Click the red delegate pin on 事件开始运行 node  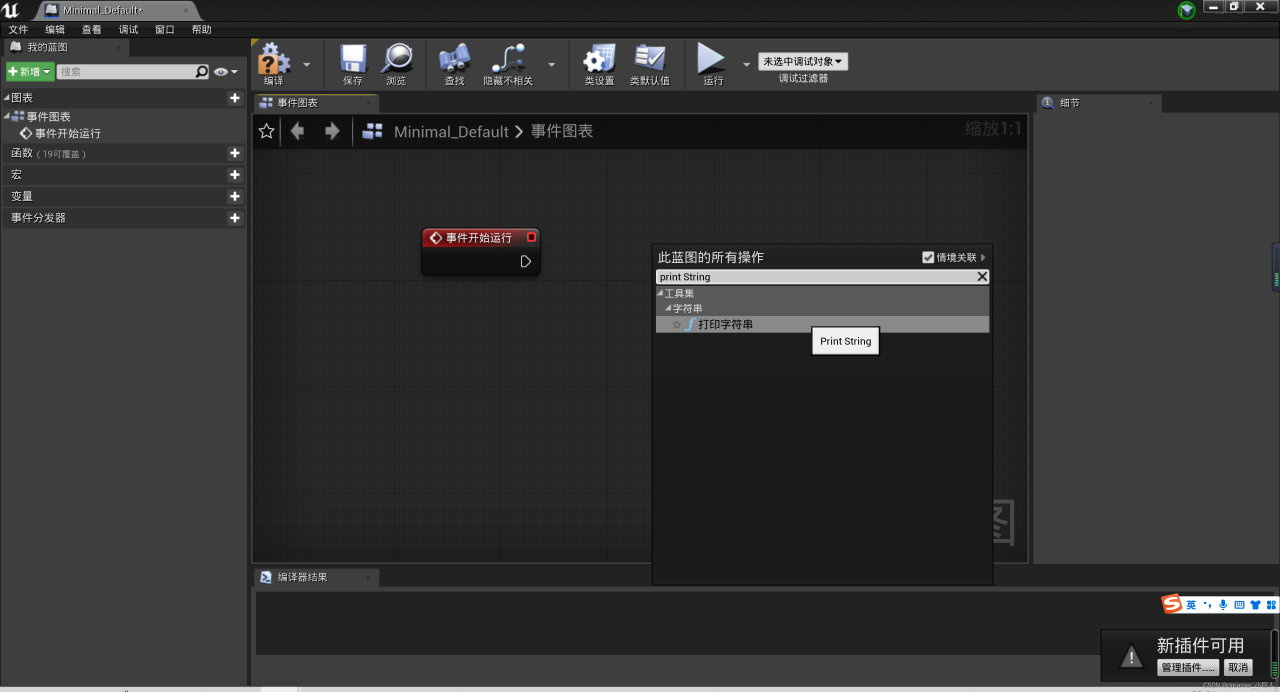coord(531,237)
